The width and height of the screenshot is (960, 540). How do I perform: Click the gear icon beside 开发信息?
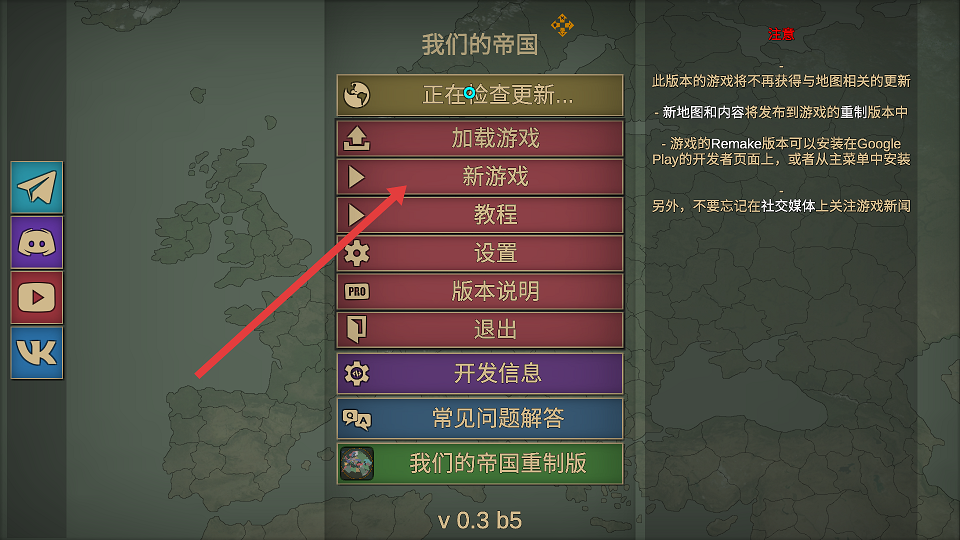click(x=356, y=373)
